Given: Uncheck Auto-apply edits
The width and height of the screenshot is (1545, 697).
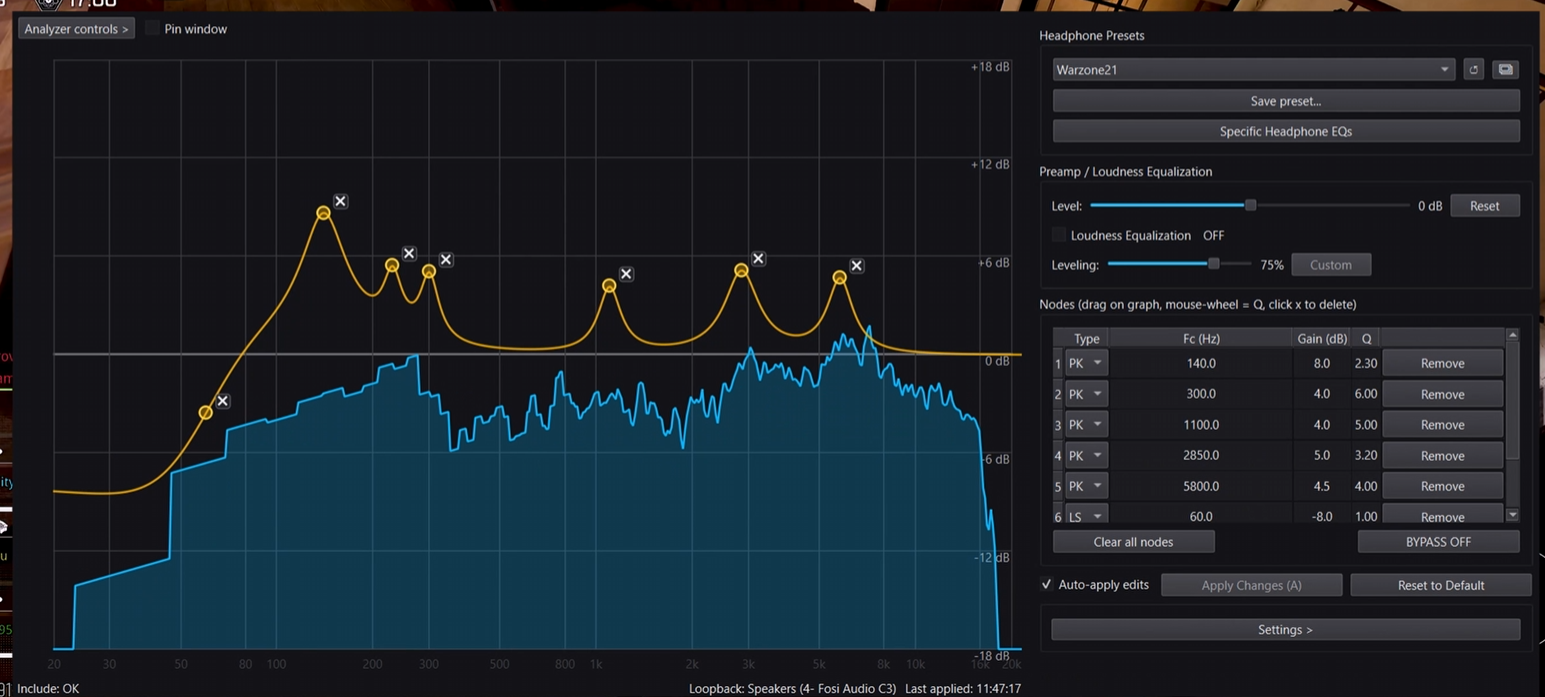Looking at the screenshot, I should [x=1047, y=584].
